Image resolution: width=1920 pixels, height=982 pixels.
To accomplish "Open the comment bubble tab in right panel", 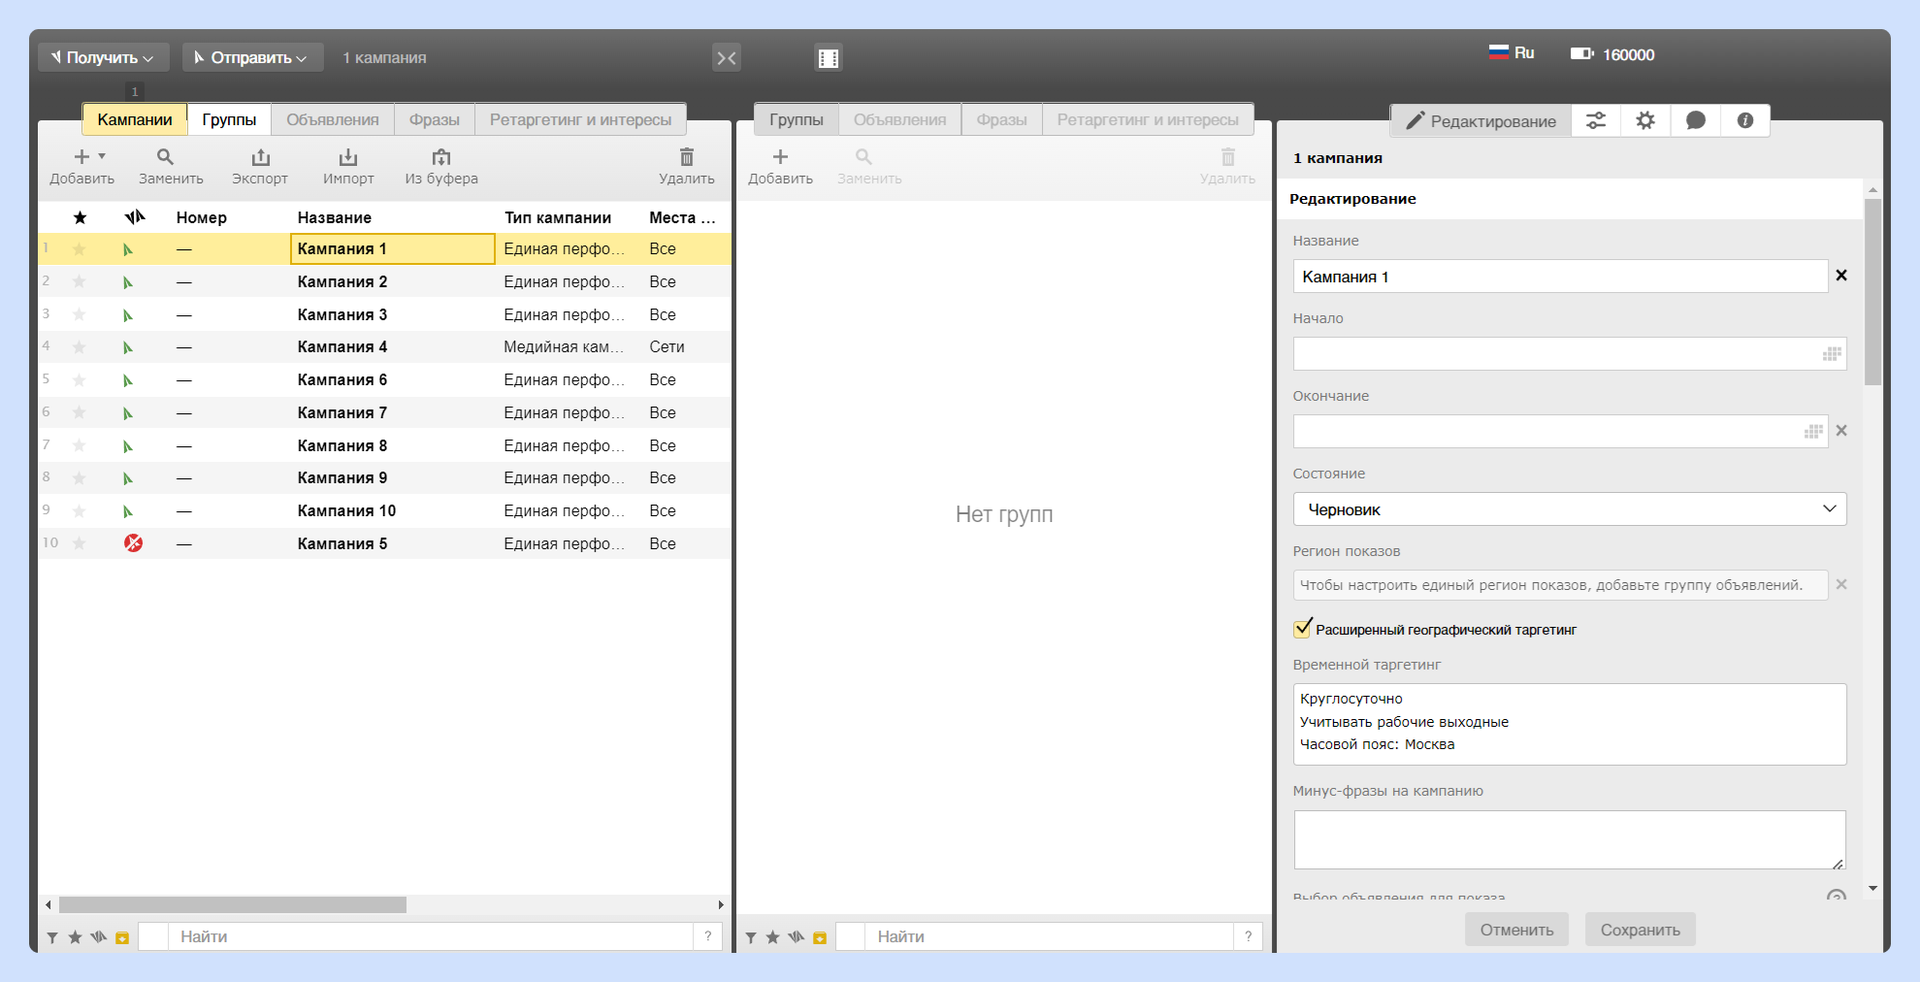I will (x=1696, y=121).
